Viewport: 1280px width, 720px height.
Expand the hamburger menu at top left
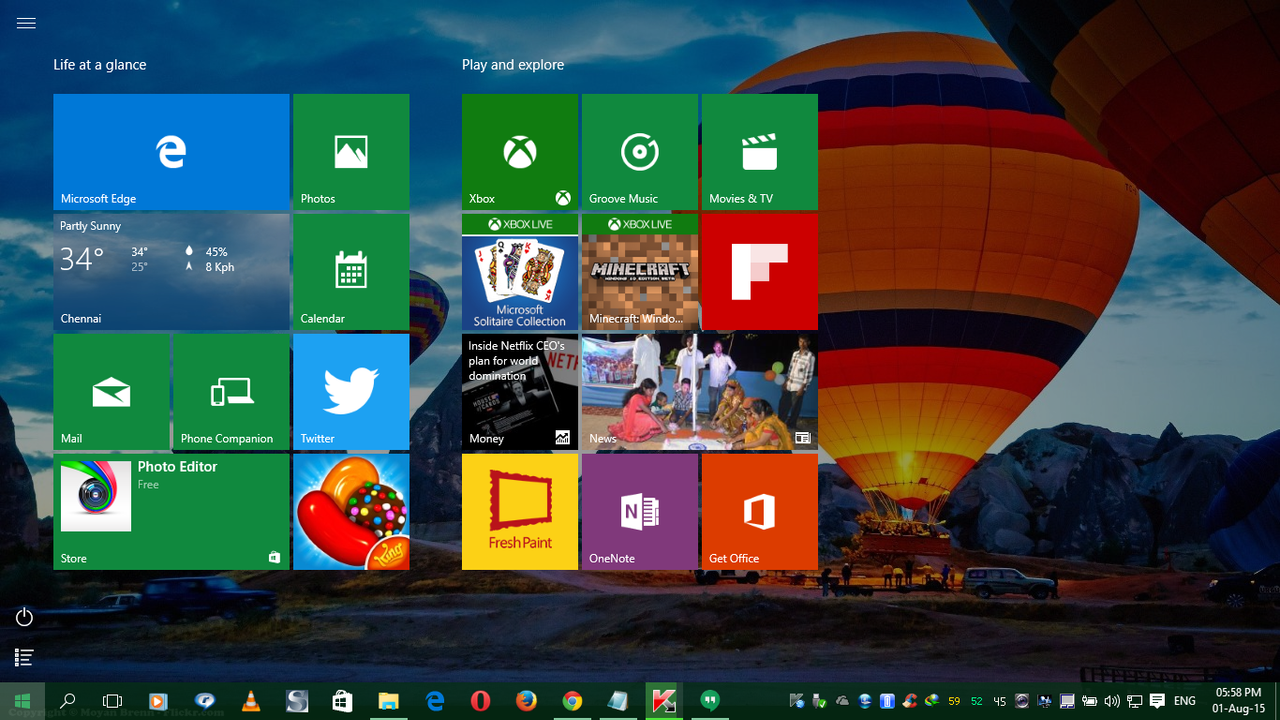coord(26,23)
